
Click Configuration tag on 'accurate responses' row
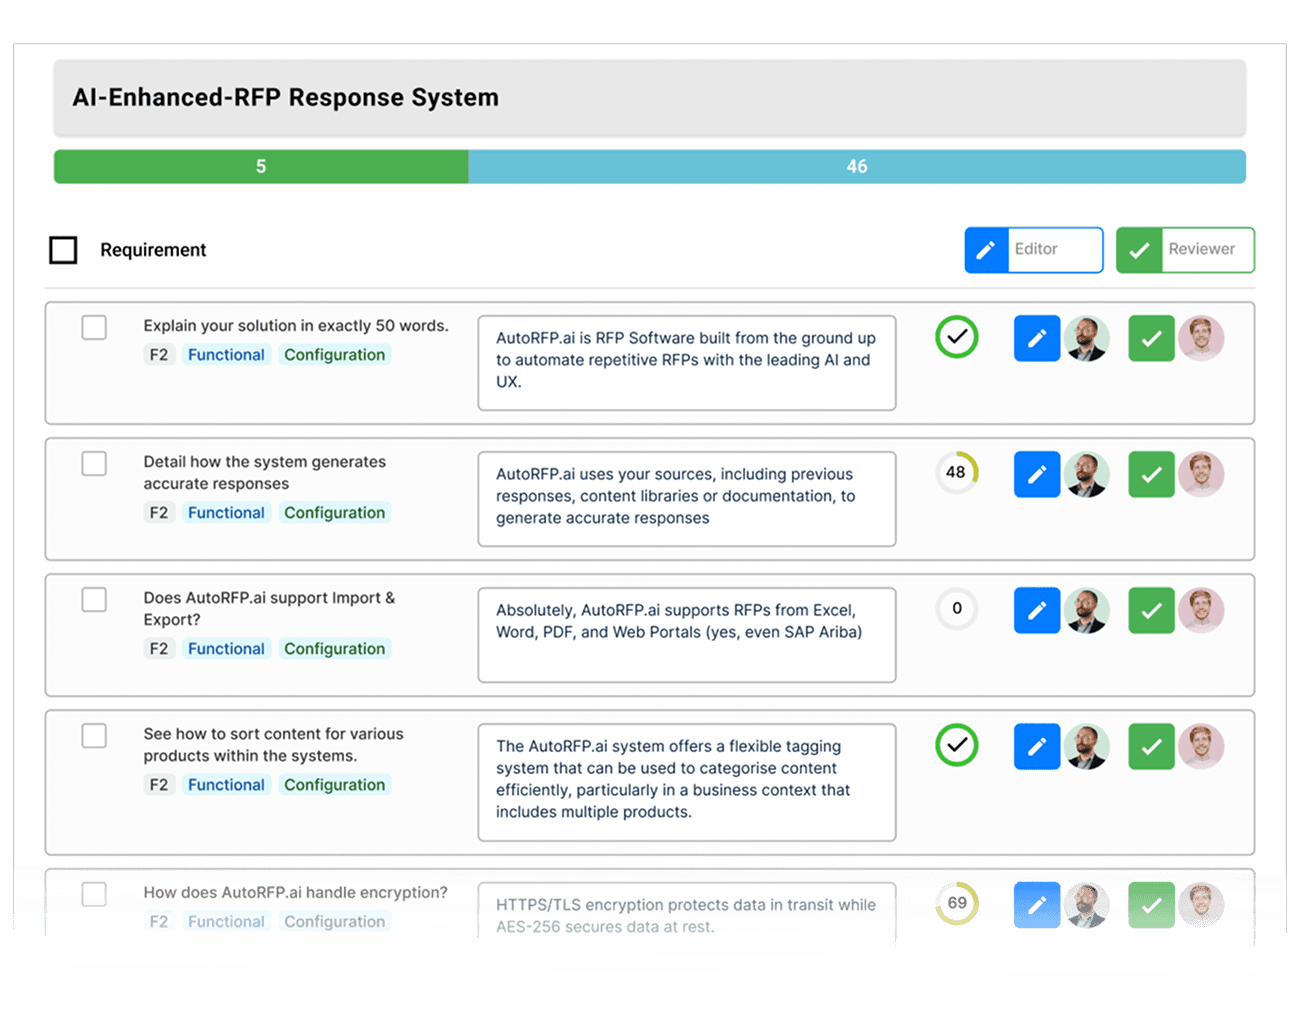click(334, 513)
